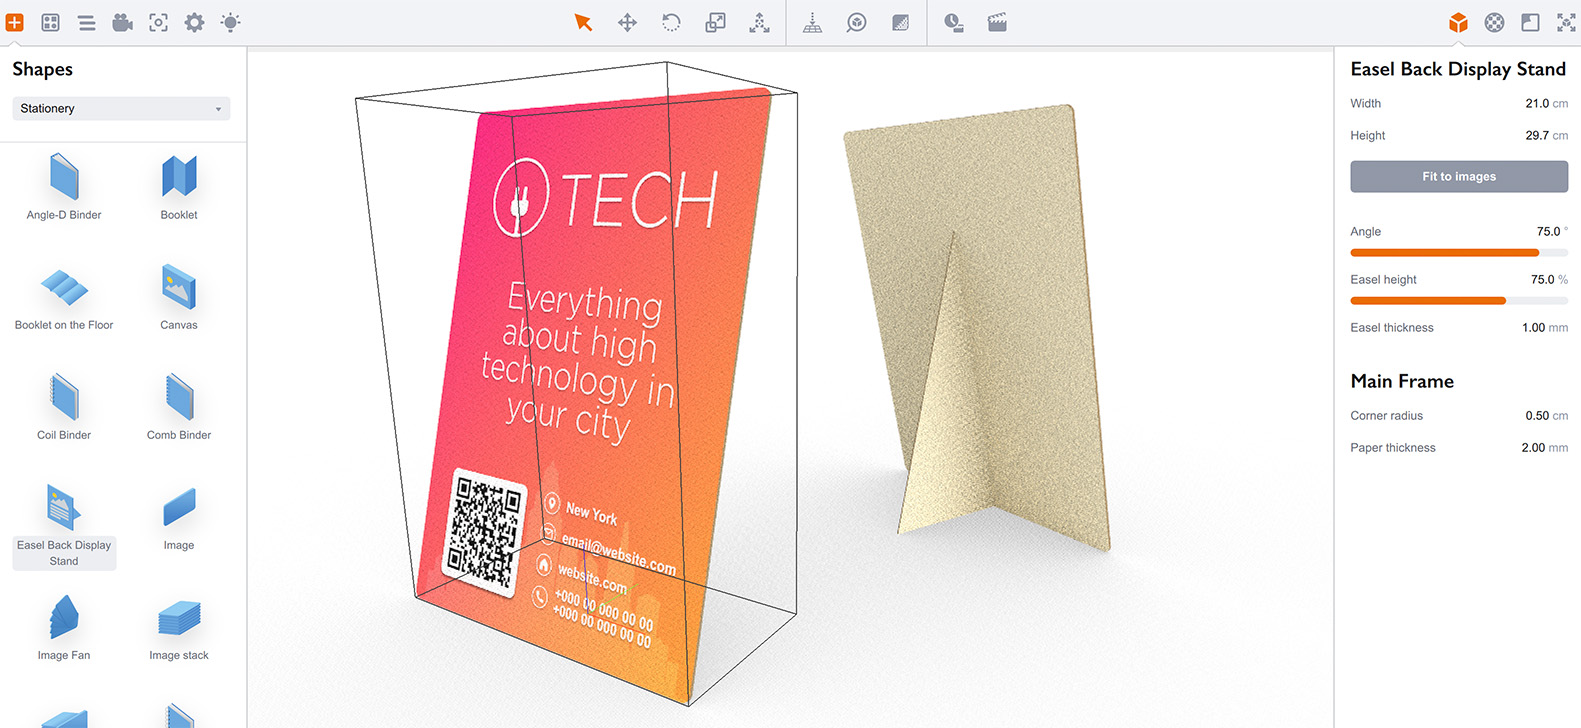Click the focus frame snapshot icon
The height and width of the screenshot is (728, 1581).
click(x=159, y=22)
